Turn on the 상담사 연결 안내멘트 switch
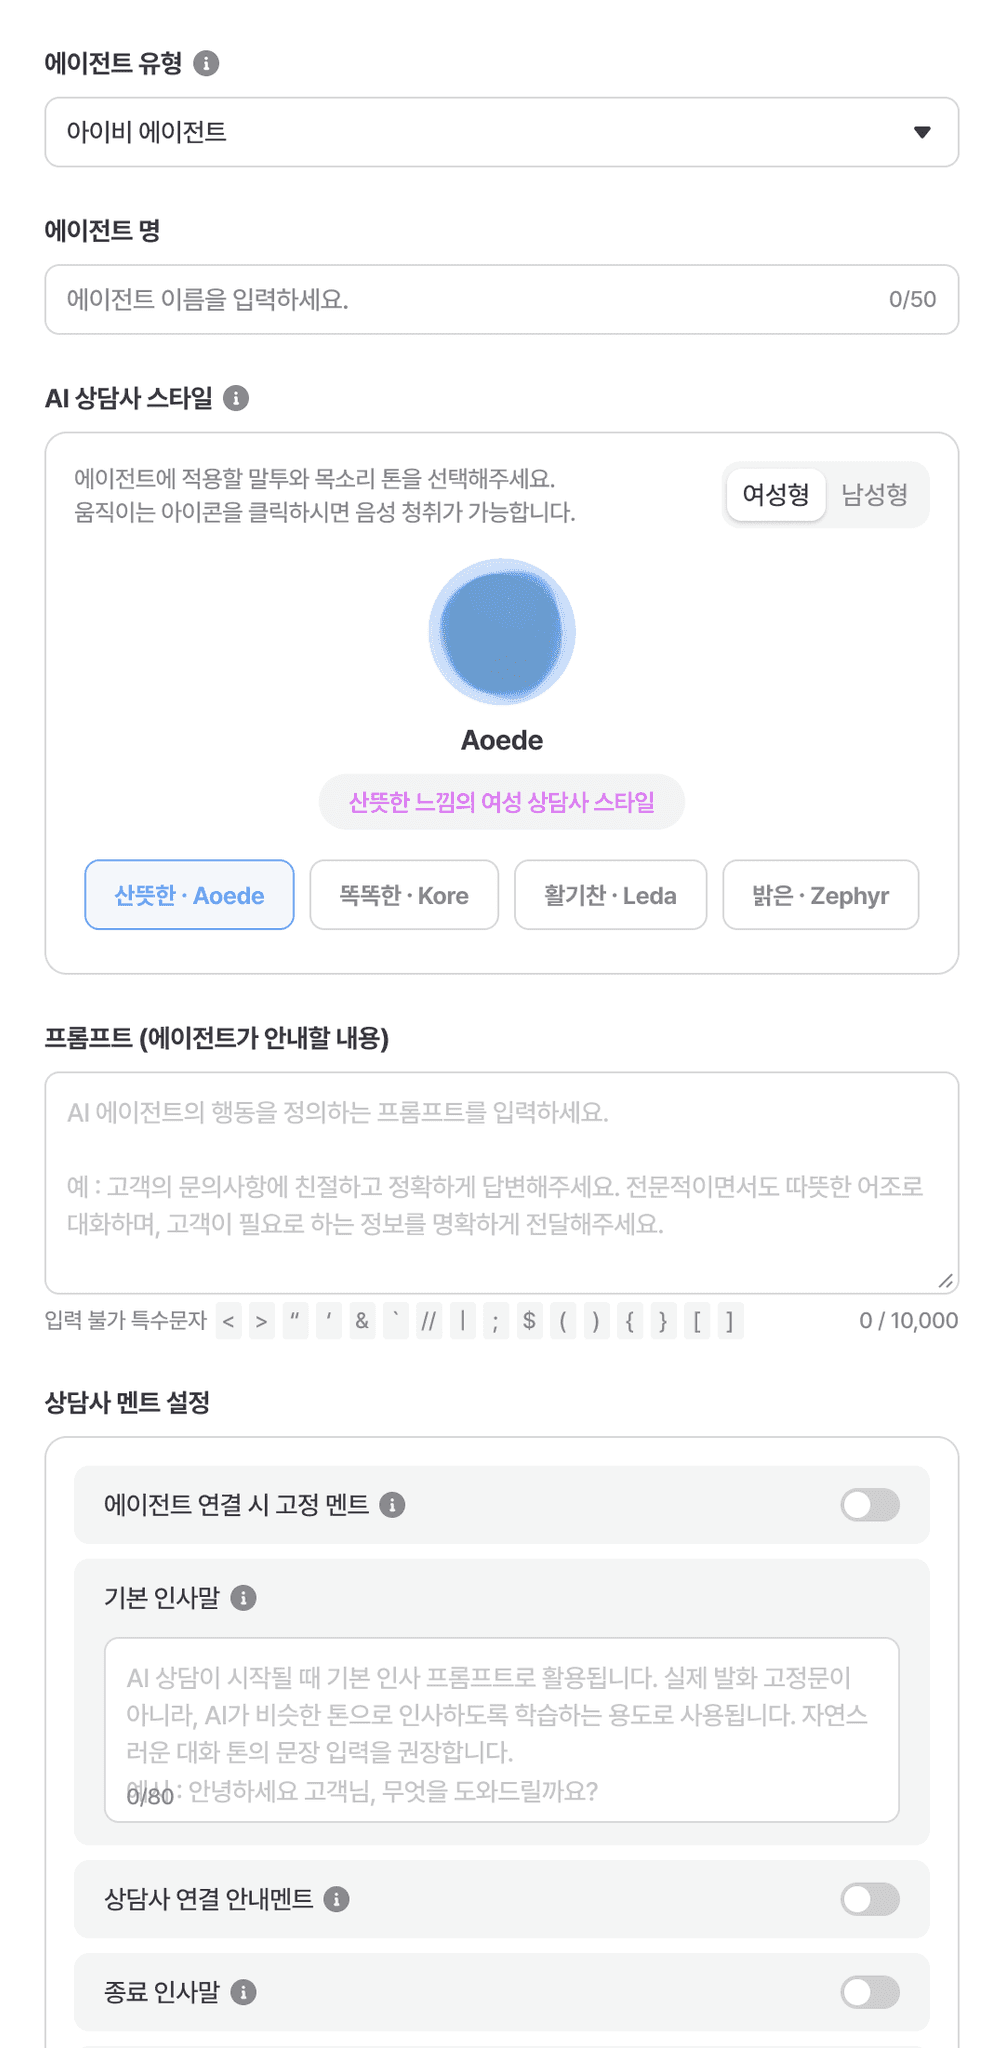The height and width of the screenshot is (2048, 1004). [870, 1899]
